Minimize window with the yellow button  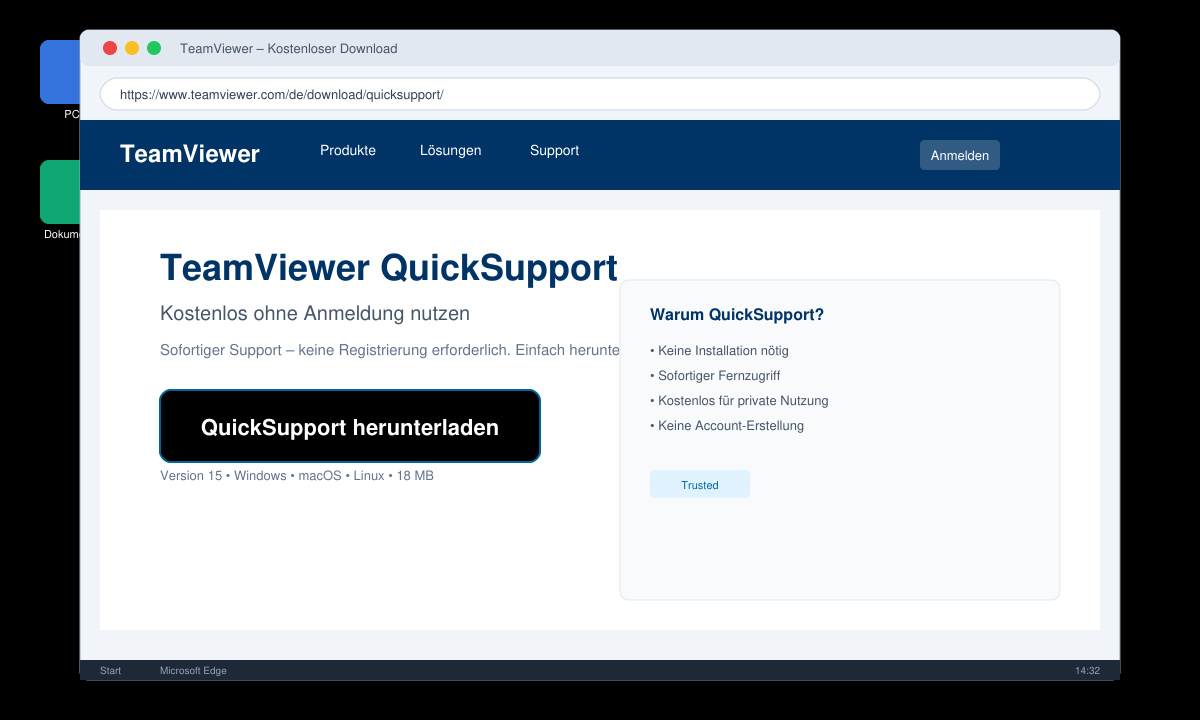[132, 48]
